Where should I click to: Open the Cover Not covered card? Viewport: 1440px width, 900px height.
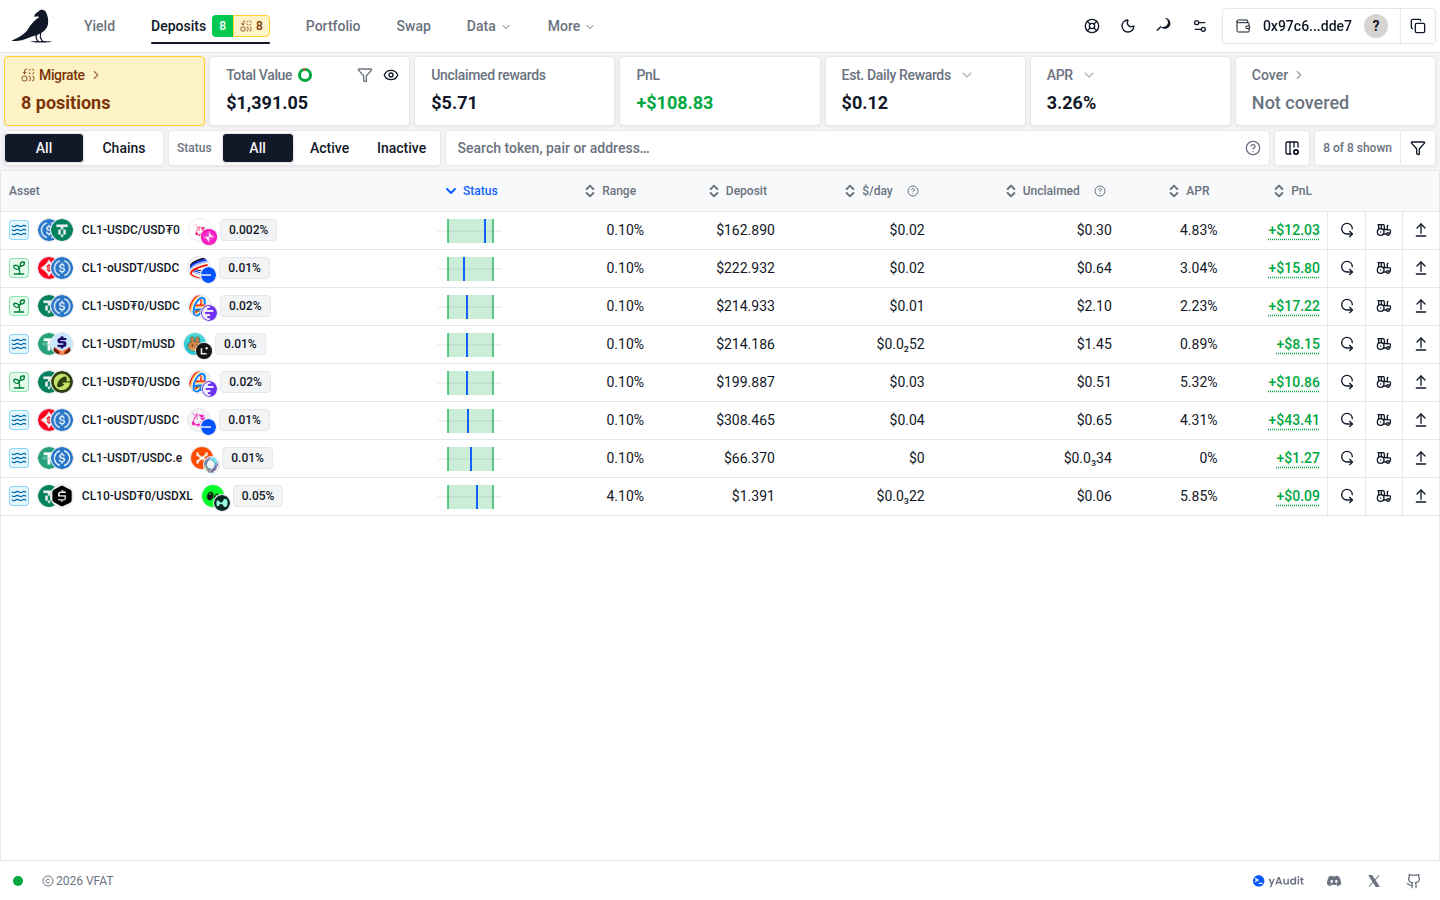(1333, 91)
